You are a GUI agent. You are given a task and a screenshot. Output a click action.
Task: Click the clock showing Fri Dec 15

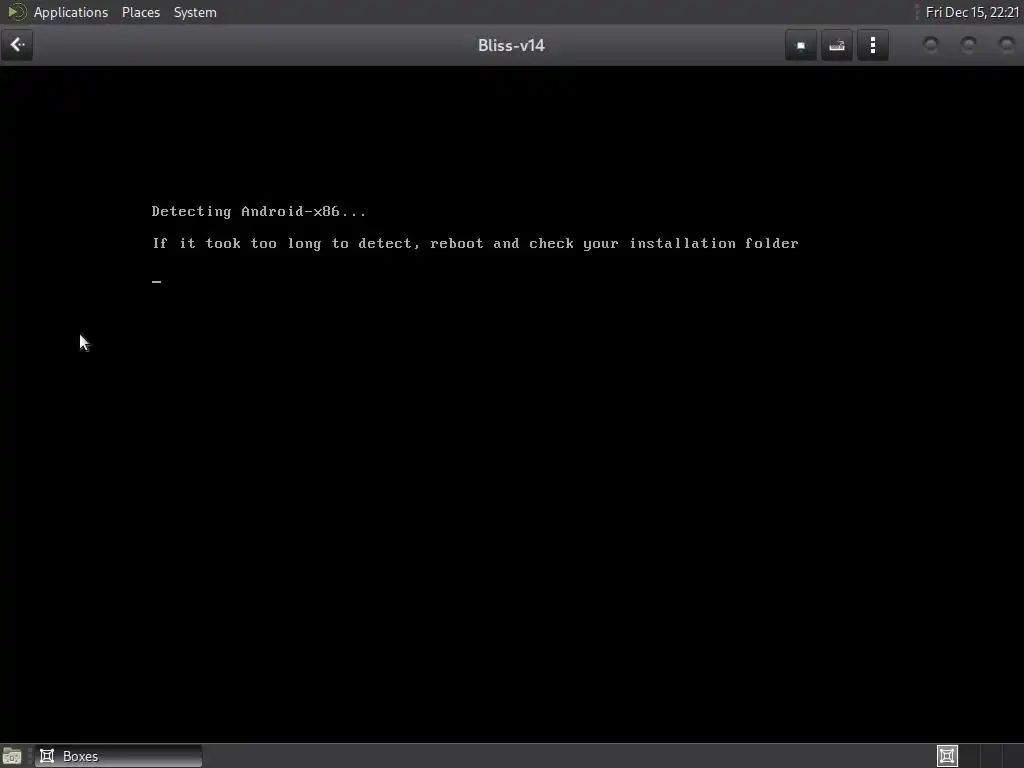972,12
